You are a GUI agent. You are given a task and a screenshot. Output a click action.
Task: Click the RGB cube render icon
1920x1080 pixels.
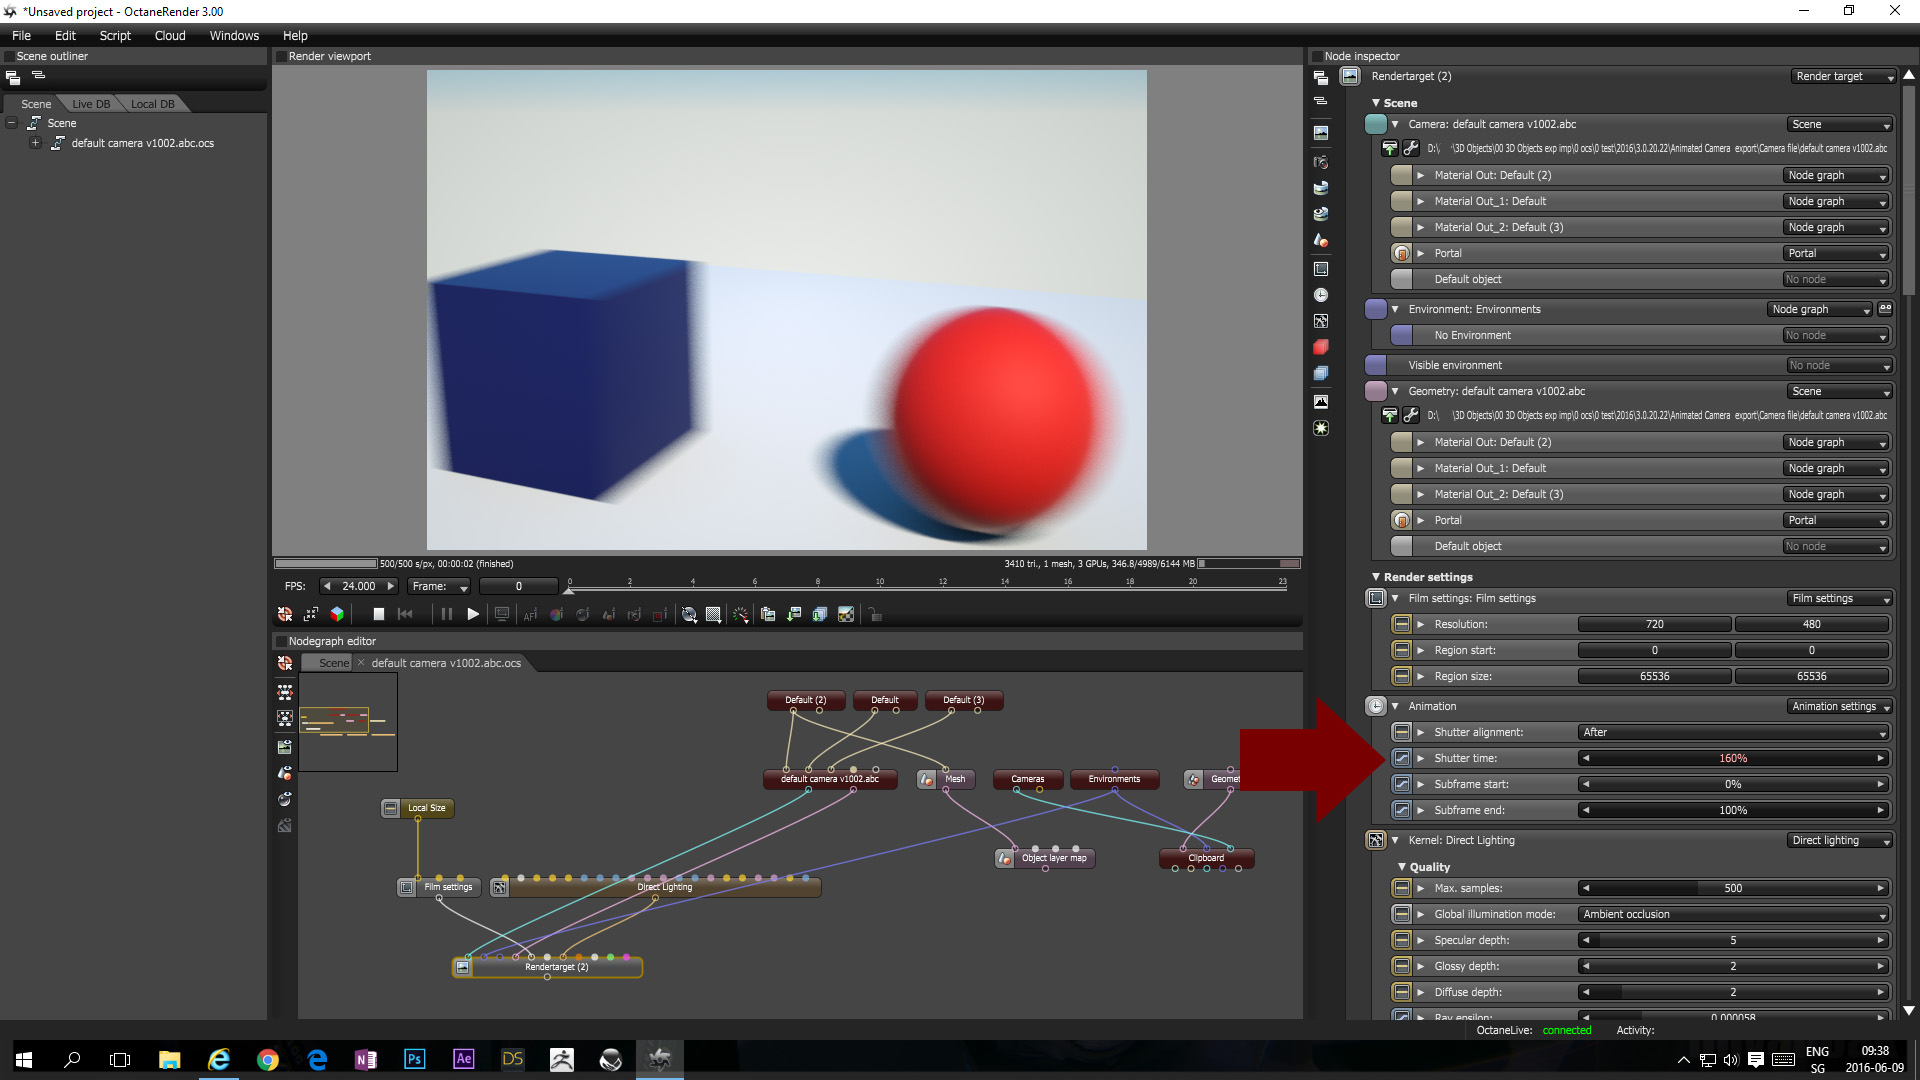pos(337,614)
